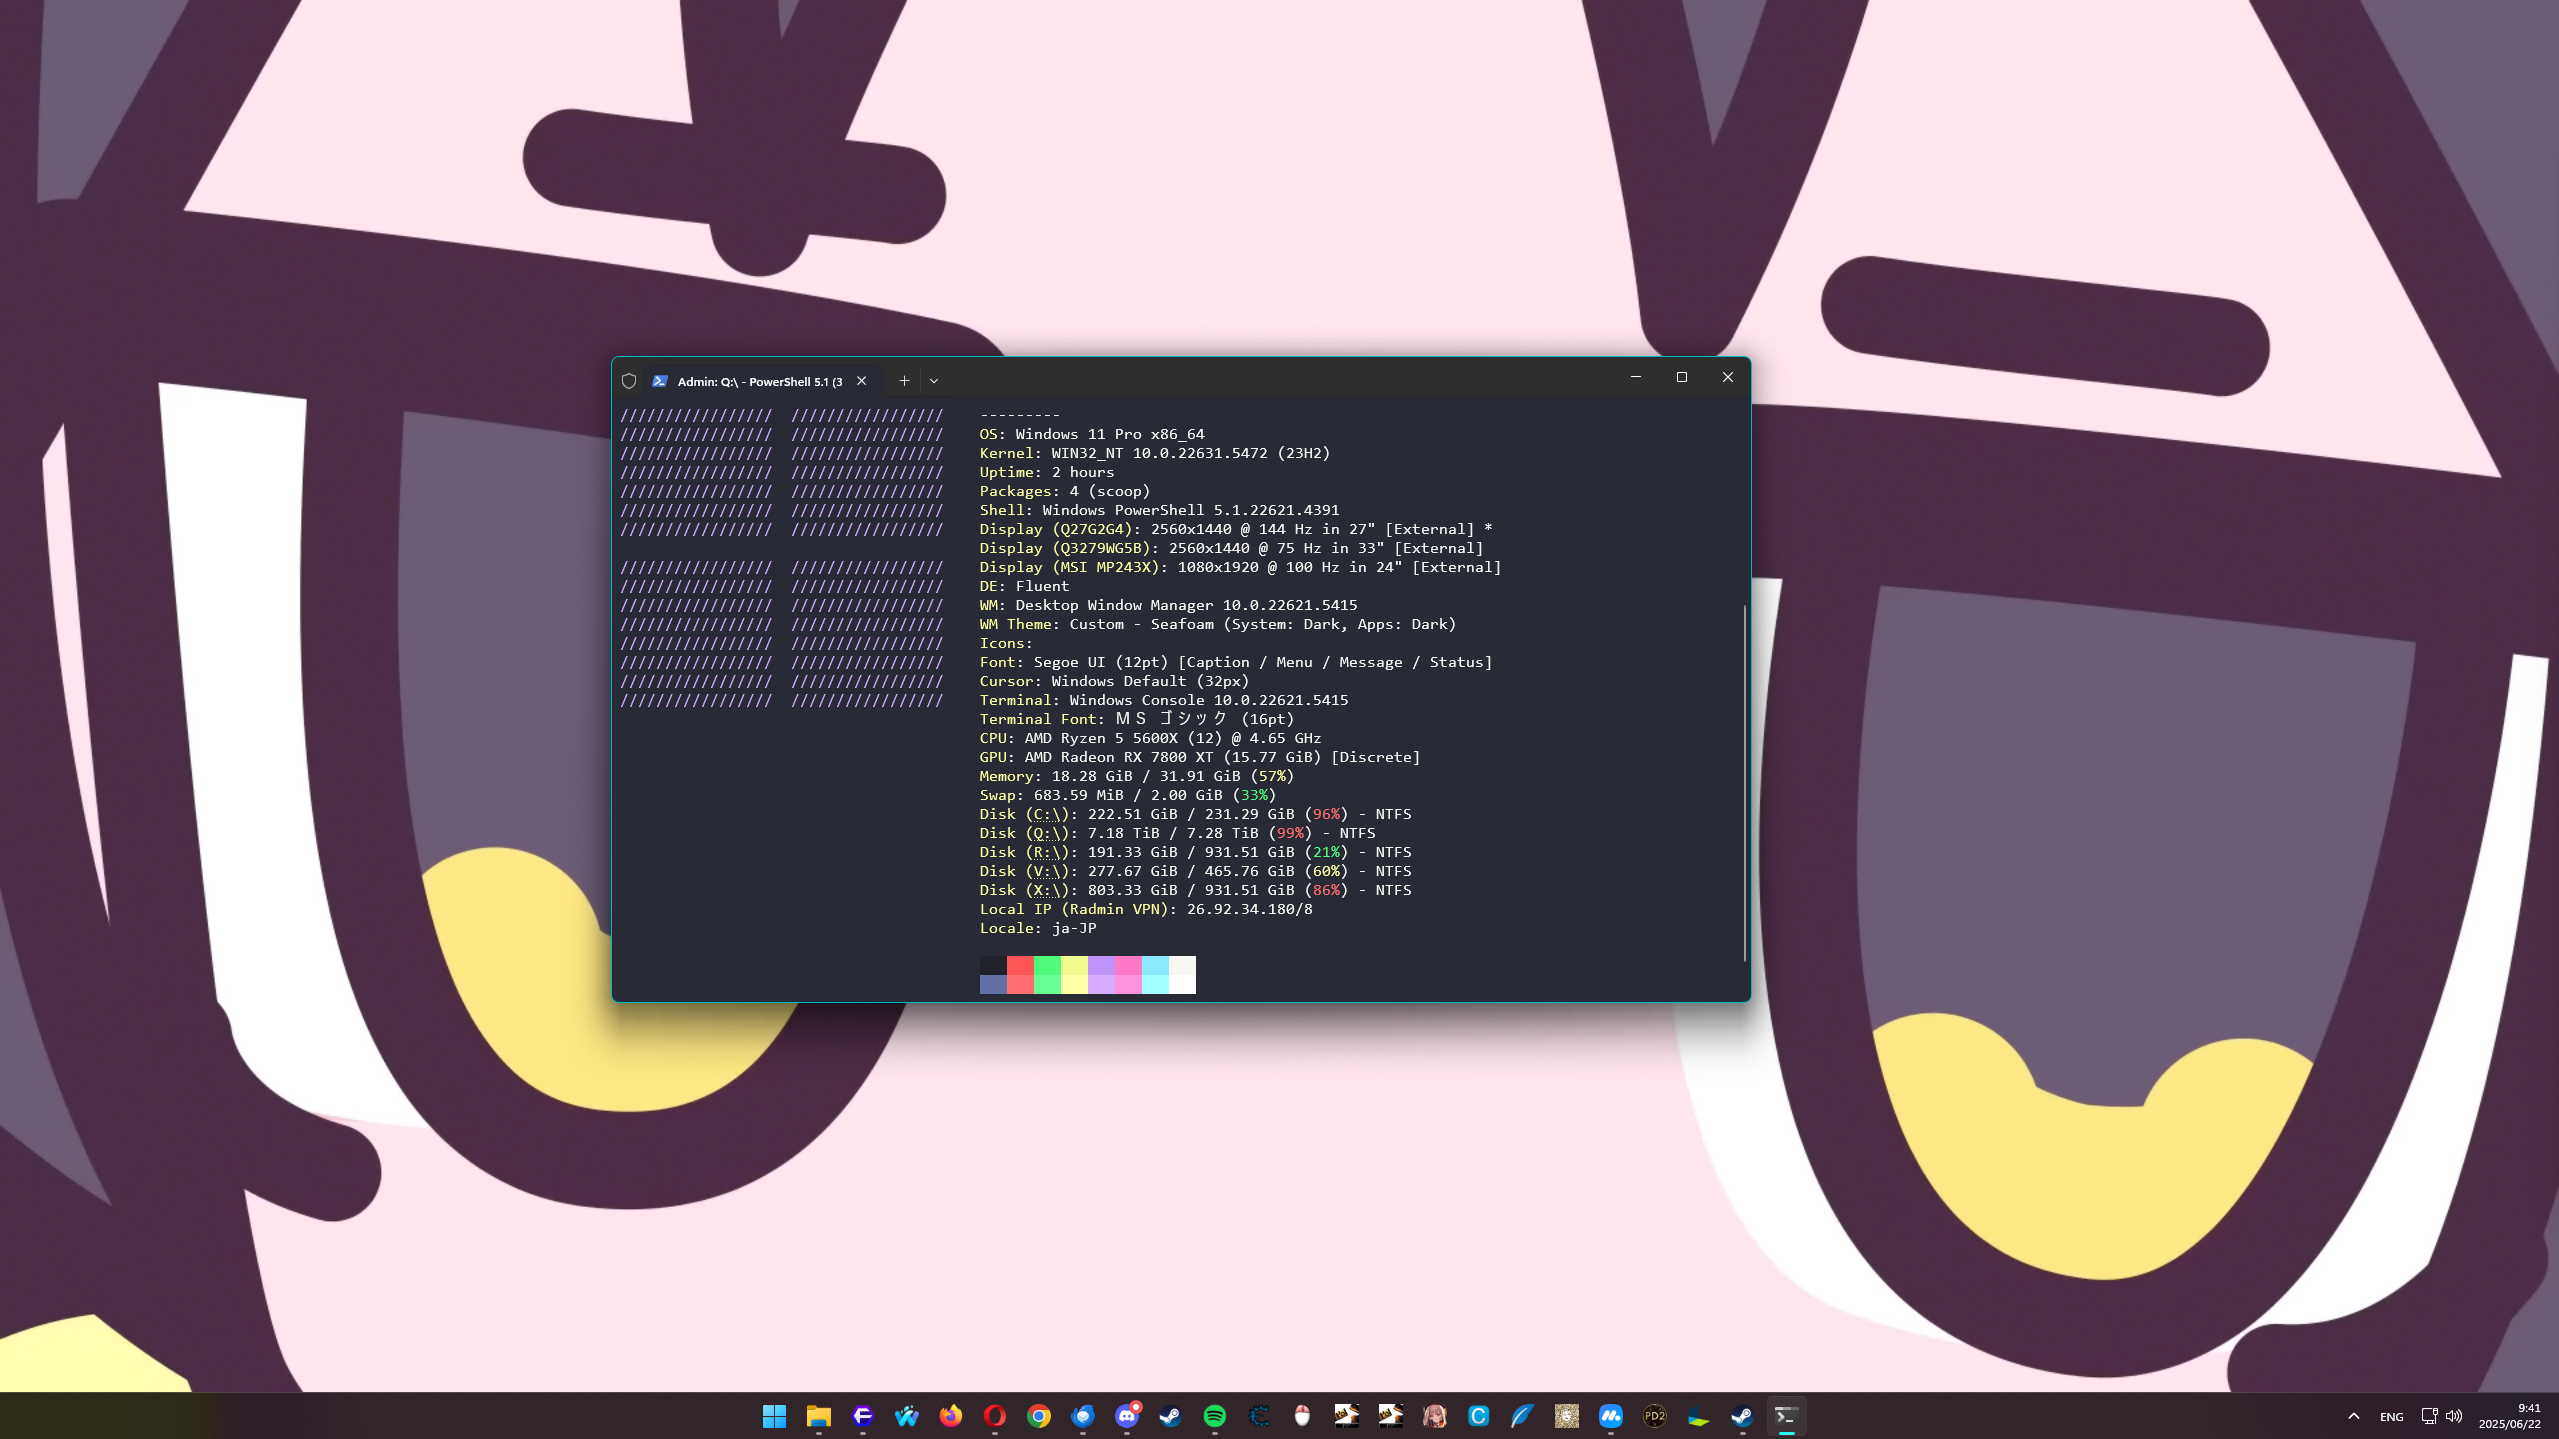Launch the blue M squiggle app icon
Screen dimensions: 2559x1439
[1610, 1416]
